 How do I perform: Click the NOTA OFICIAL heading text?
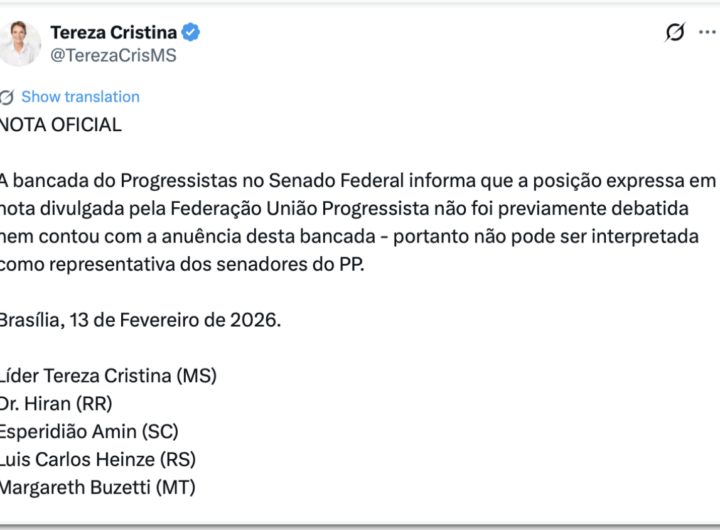[60, 125]
